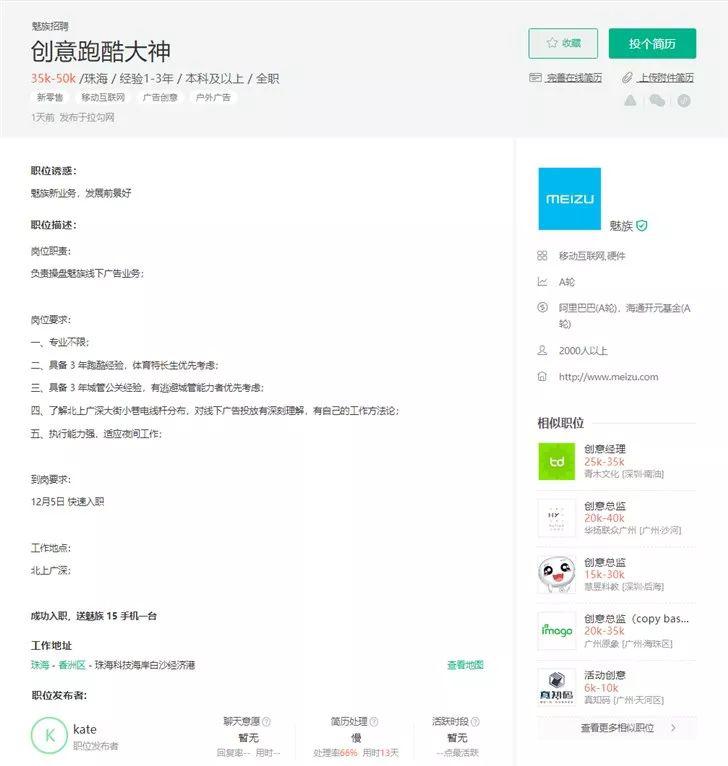
Task: Click the salary text 35k-50k
Action: [53, 78]
